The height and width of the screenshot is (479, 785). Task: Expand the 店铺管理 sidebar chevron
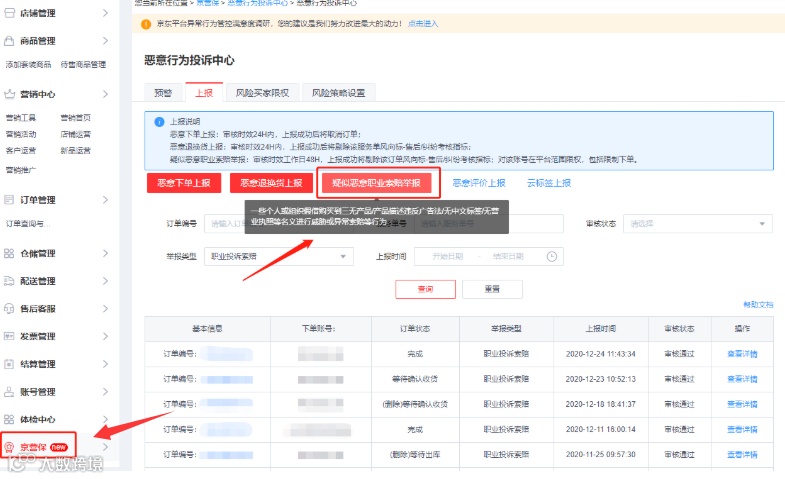pyautogui.click(x=105, y=13)
